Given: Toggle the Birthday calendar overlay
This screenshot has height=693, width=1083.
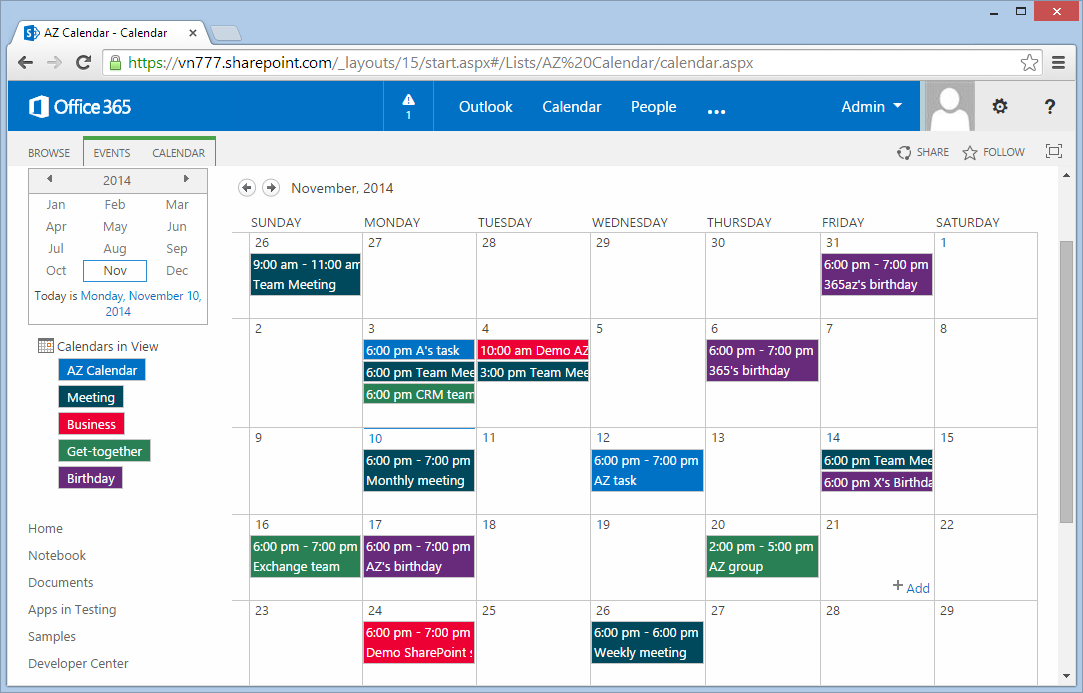Looking at the screenshot, I should pyautogui.click(x=90, y=478).
